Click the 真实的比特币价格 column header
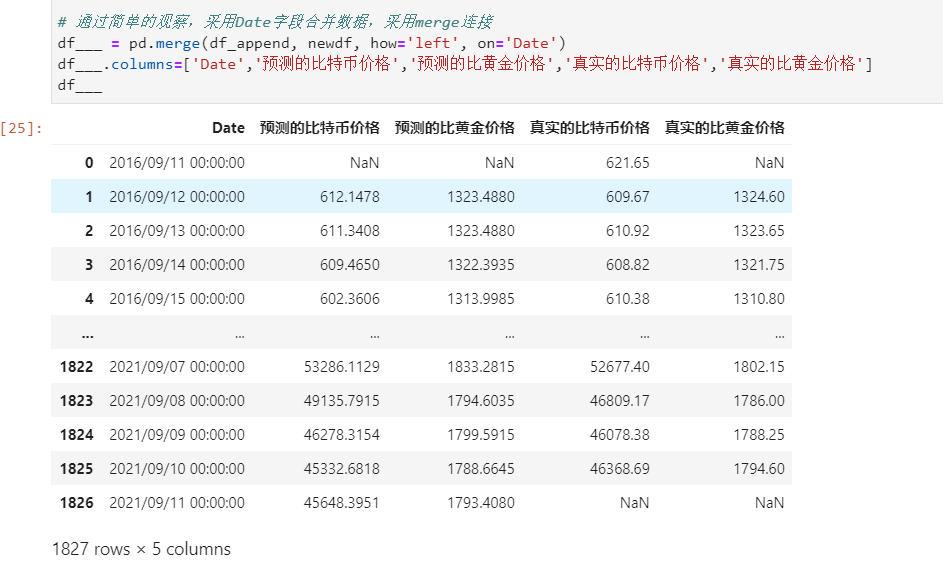Screen dimensions: 943x573 589,128
